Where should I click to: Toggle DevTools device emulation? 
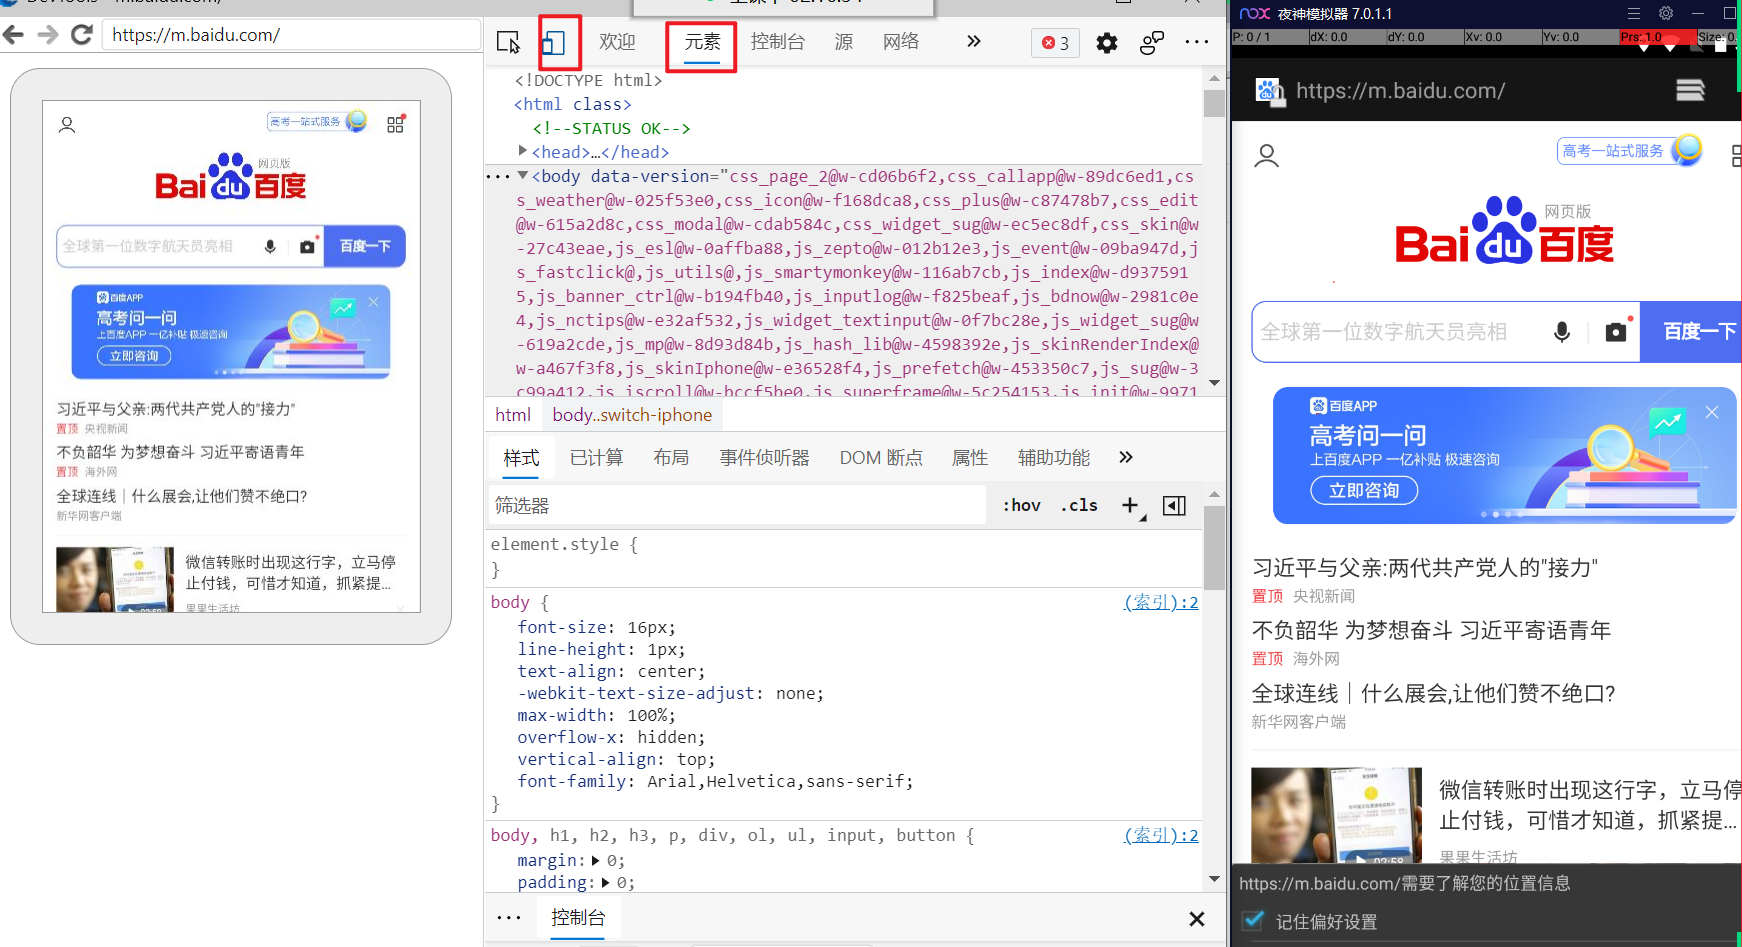point(553,42)
